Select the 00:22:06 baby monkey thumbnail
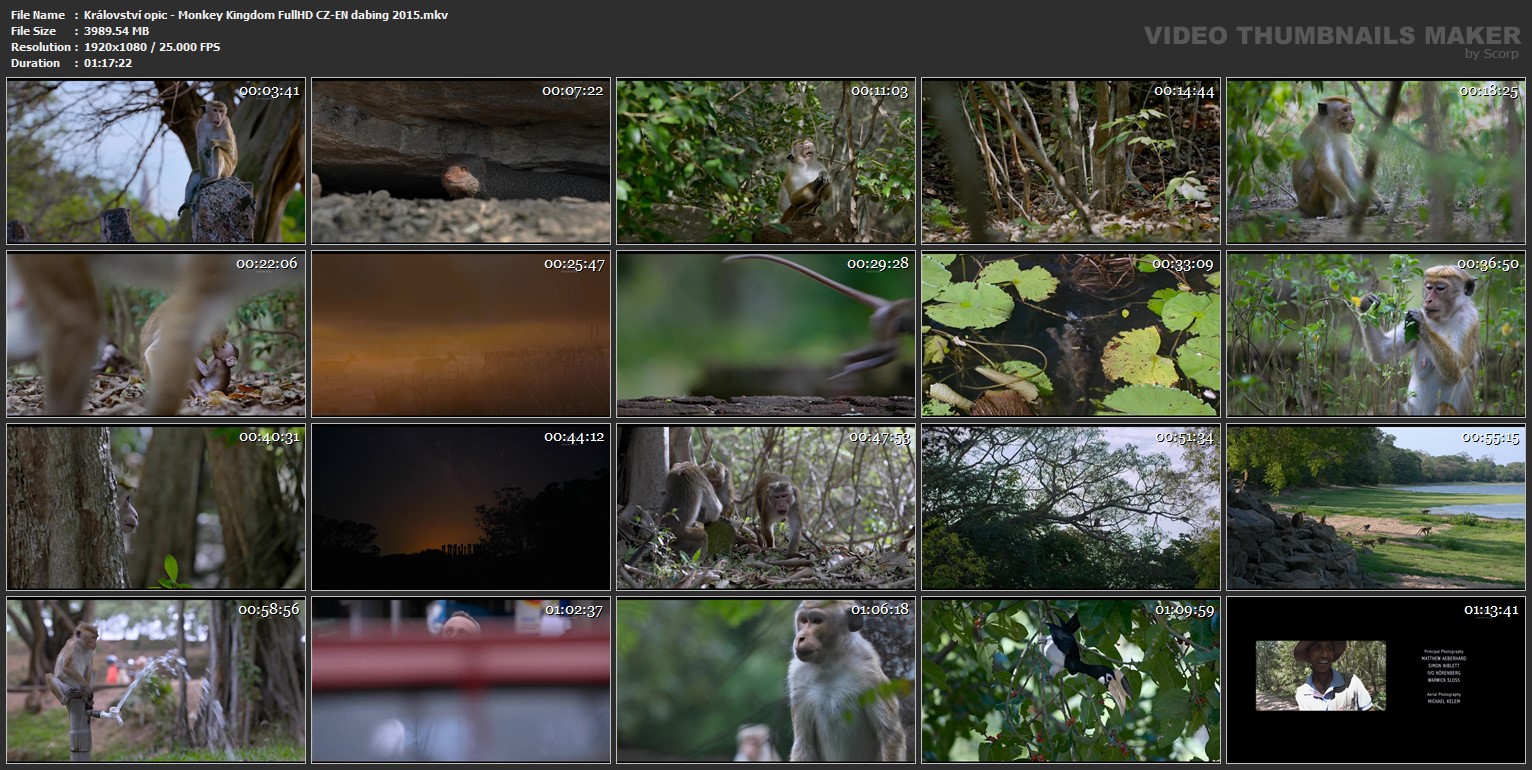 point(155,334)
